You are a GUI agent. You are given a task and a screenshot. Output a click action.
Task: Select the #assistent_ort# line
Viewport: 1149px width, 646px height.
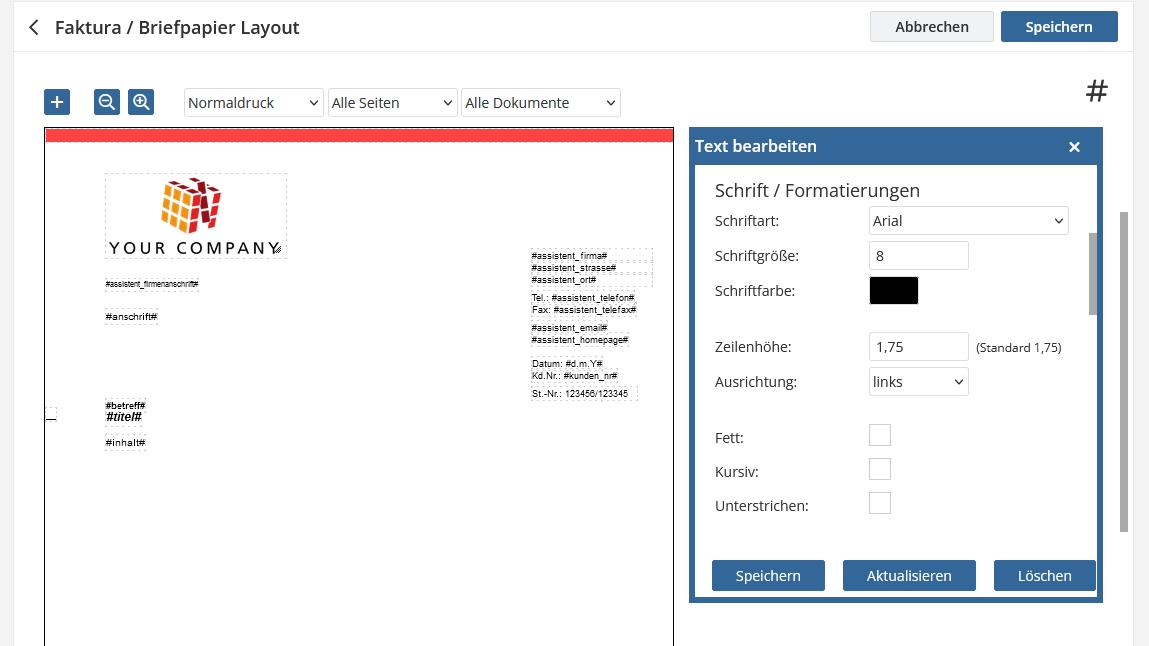coord(564,280)
